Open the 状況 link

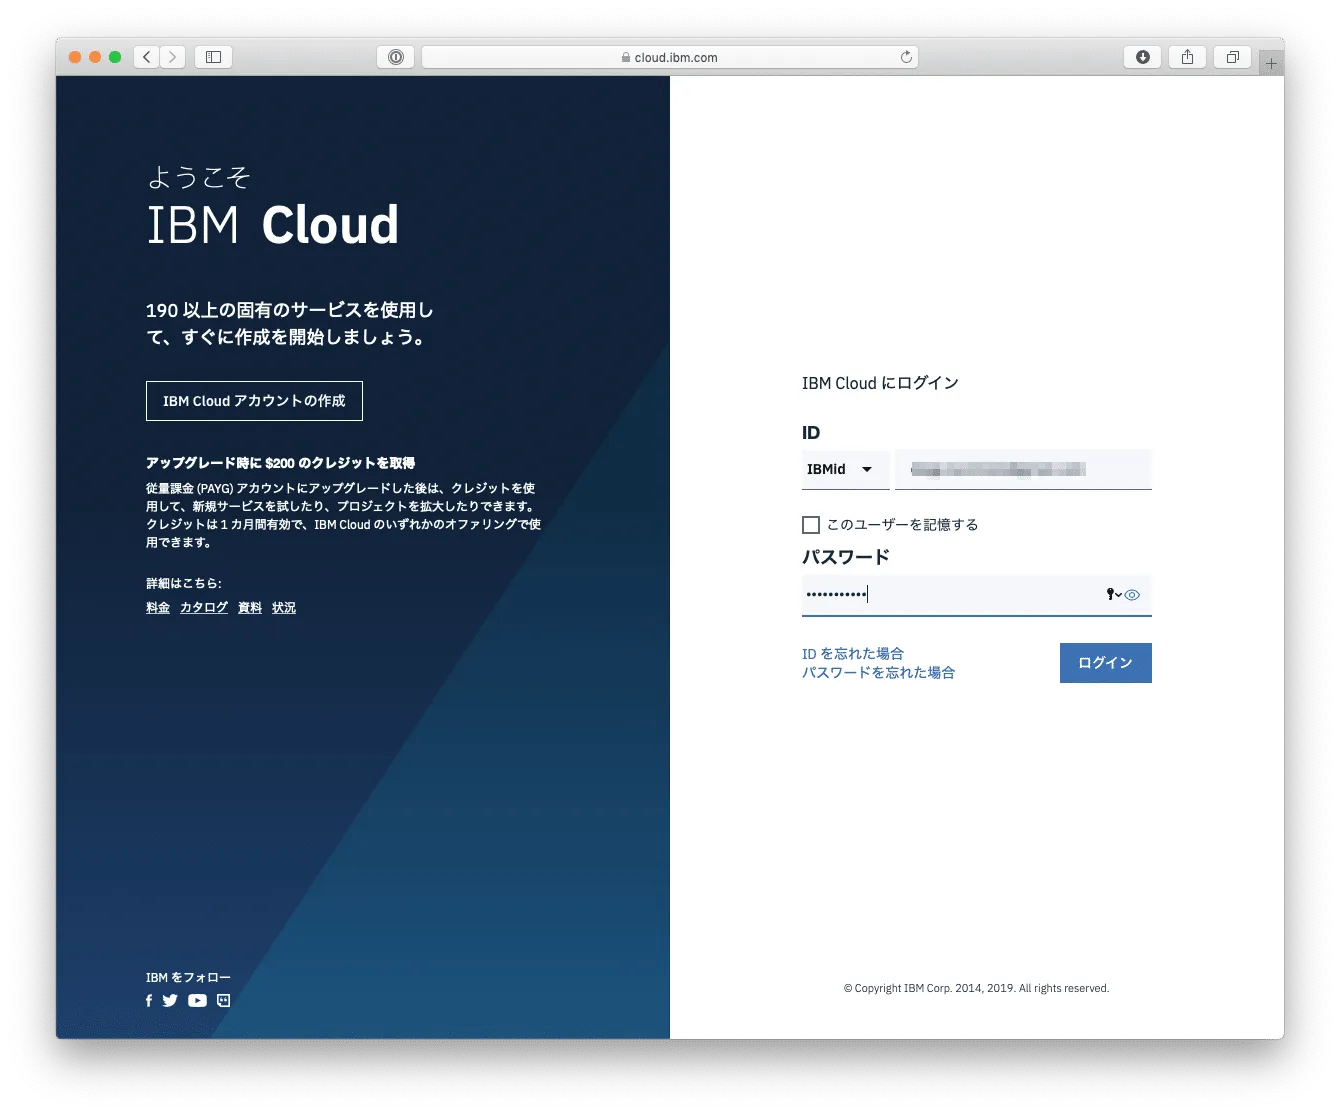tap(284, 608)
